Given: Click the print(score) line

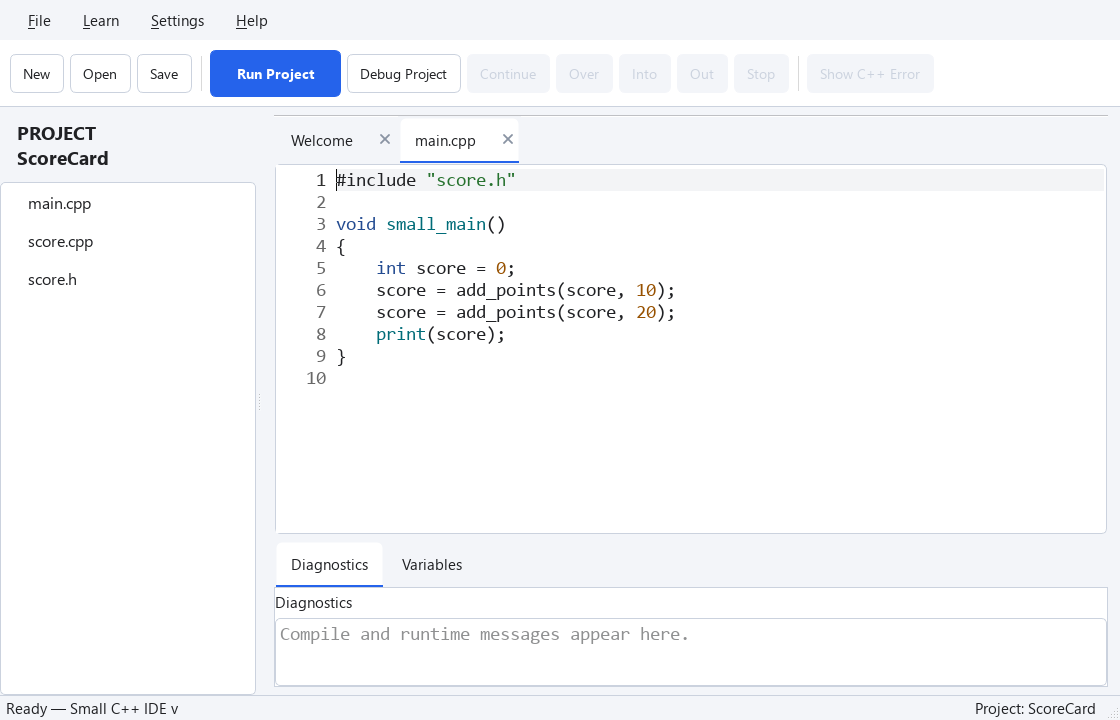Looking at the screenshot, I should tap(441, 334).
